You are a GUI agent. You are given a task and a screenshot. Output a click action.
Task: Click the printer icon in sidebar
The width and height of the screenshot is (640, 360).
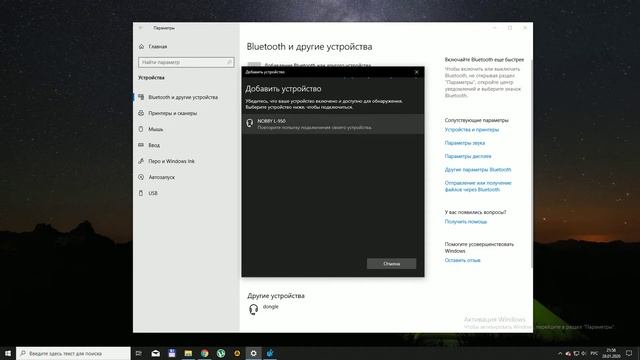[141, 113]
